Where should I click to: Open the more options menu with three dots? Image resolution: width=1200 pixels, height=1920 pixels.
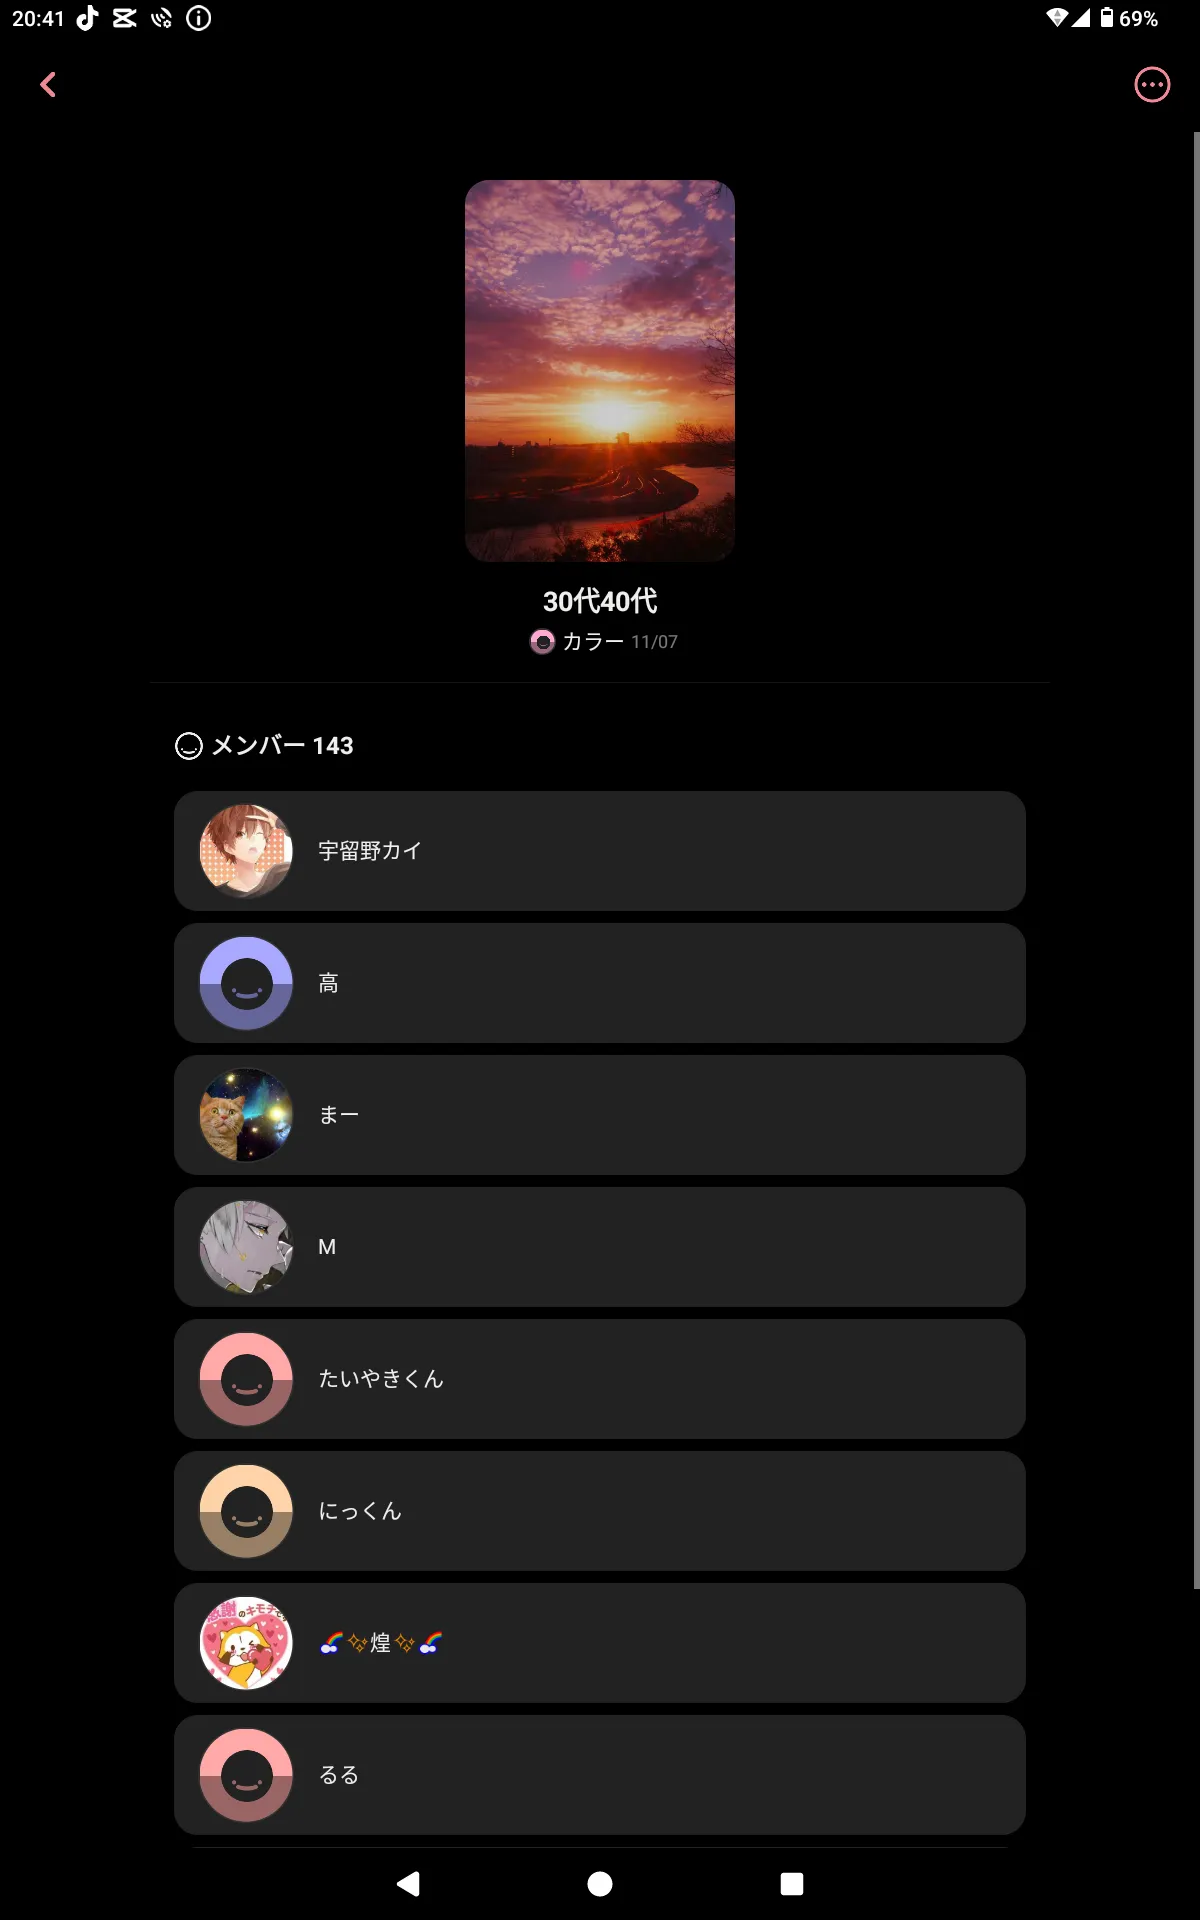coord(1152,85)
